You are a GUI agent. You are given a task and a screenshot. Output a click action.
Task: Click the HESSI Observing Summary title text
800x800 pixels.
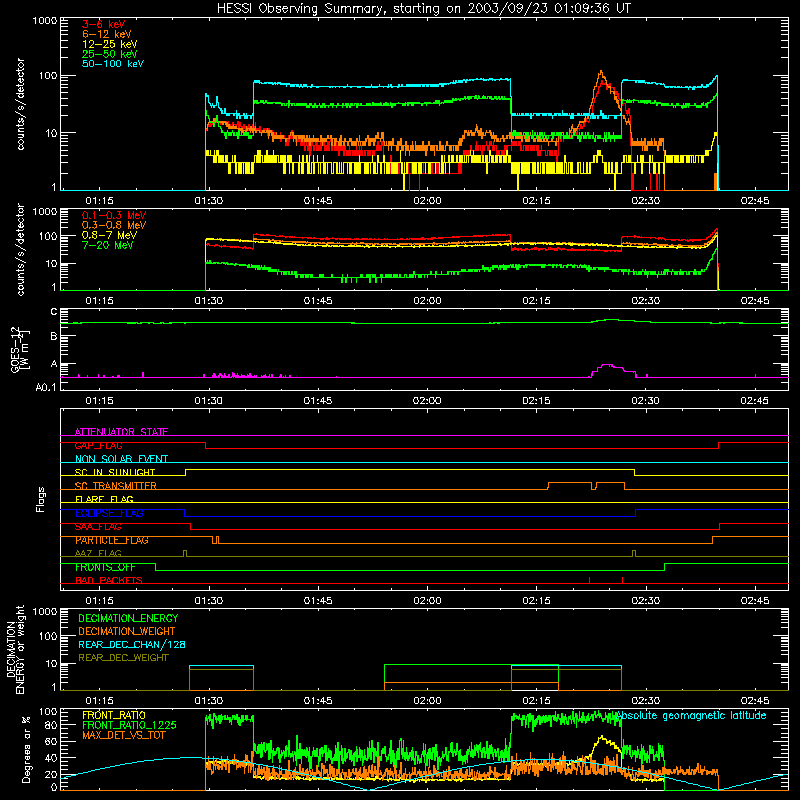tap(423, 9)
